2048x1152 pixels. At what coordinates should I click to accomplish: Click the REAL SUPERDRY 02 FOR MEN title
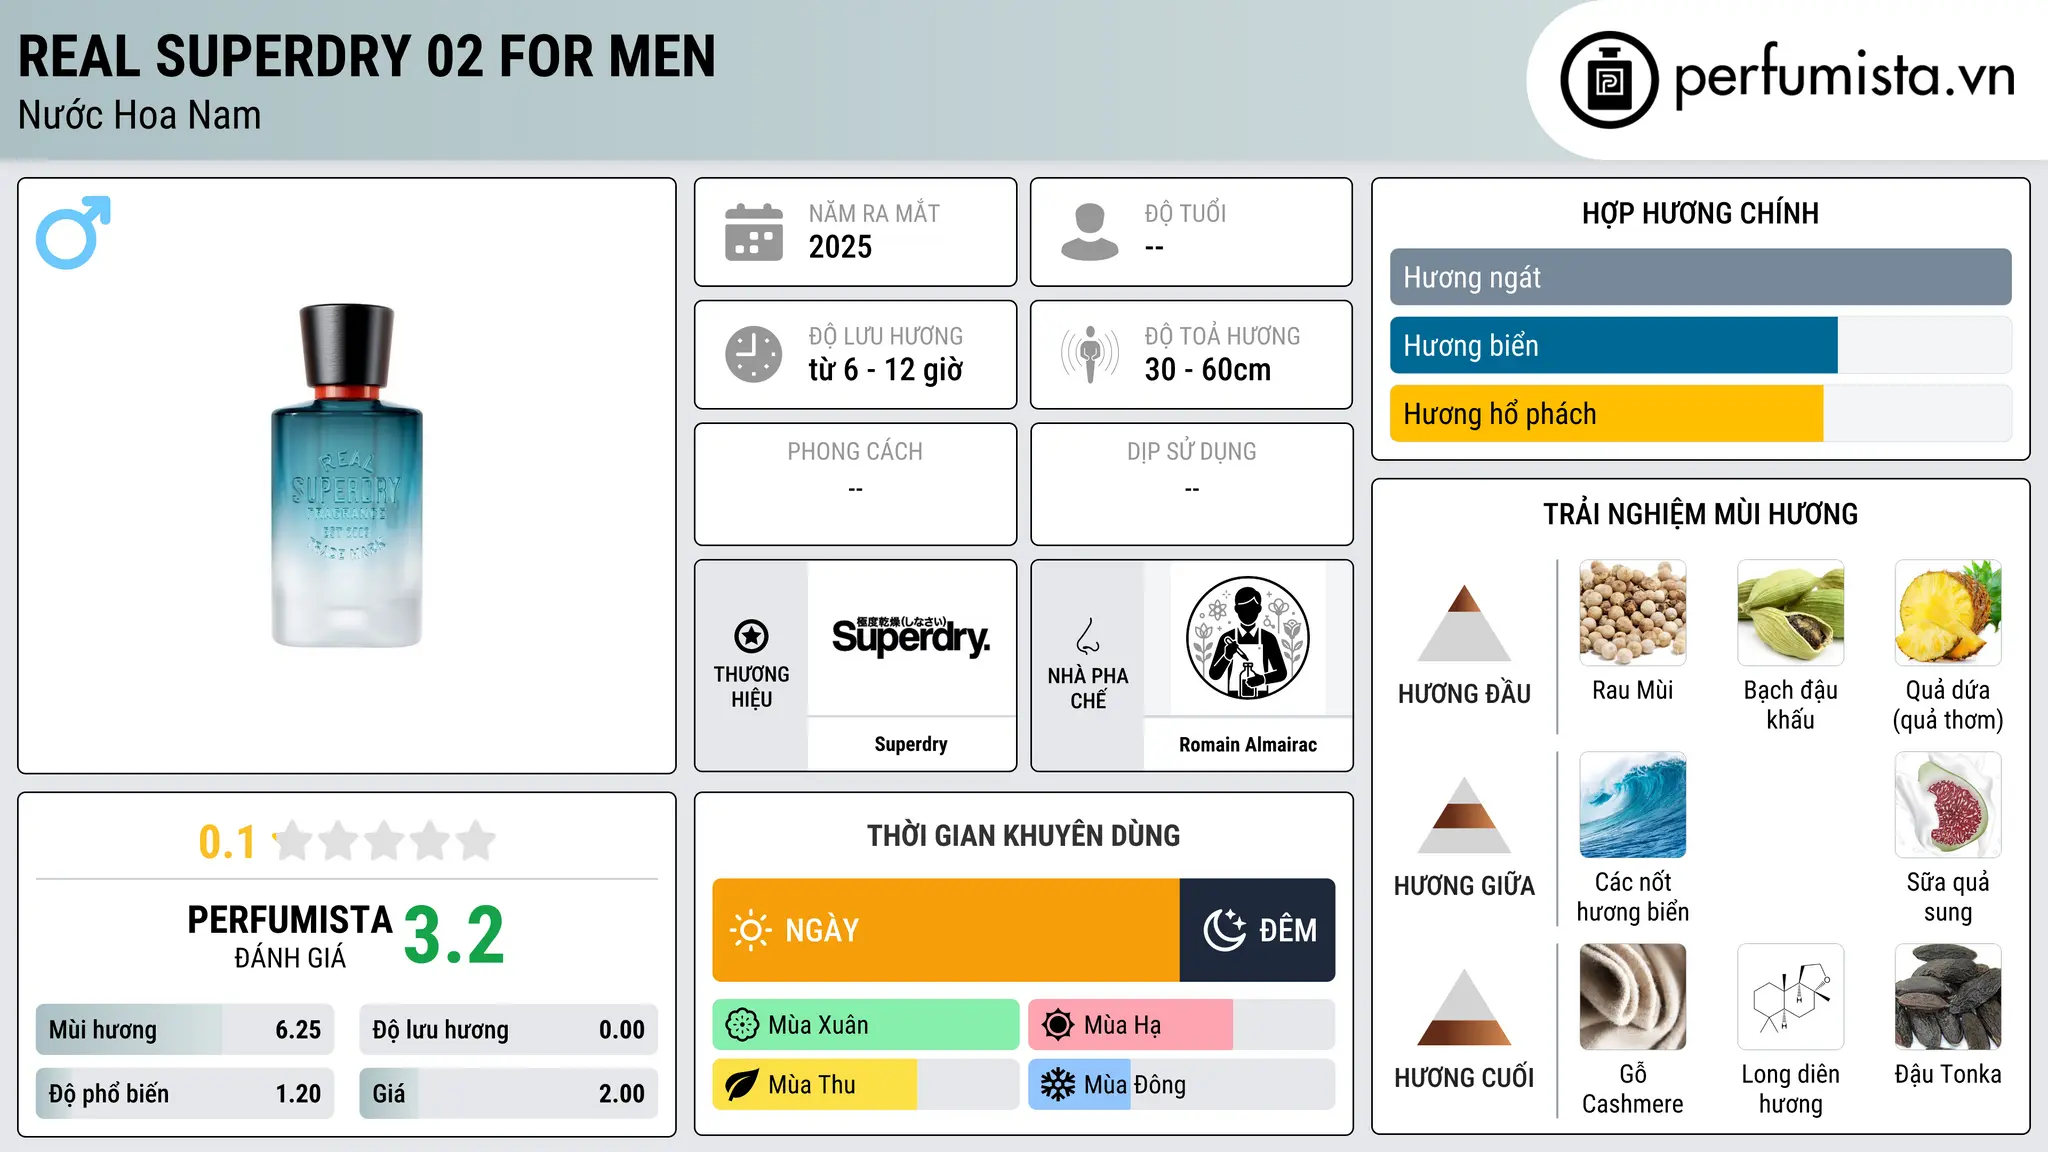[367, 56]
